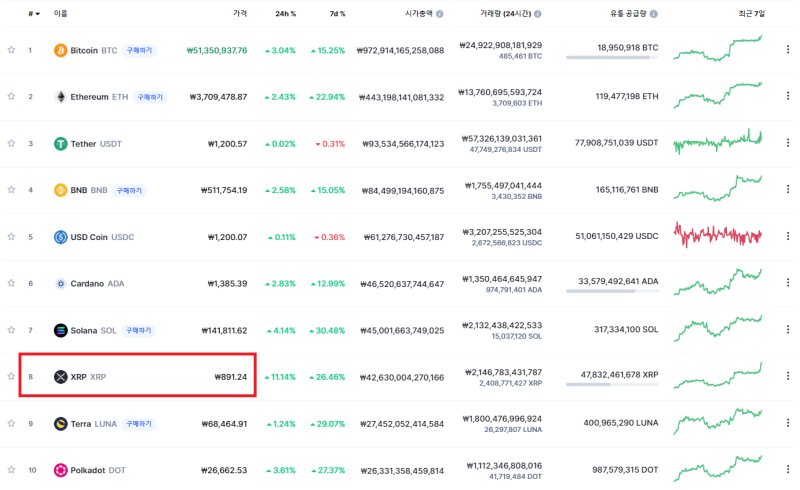Click the 구매하기 button for Solana
The width and height of the screenshot is (800, 490).
138,331
